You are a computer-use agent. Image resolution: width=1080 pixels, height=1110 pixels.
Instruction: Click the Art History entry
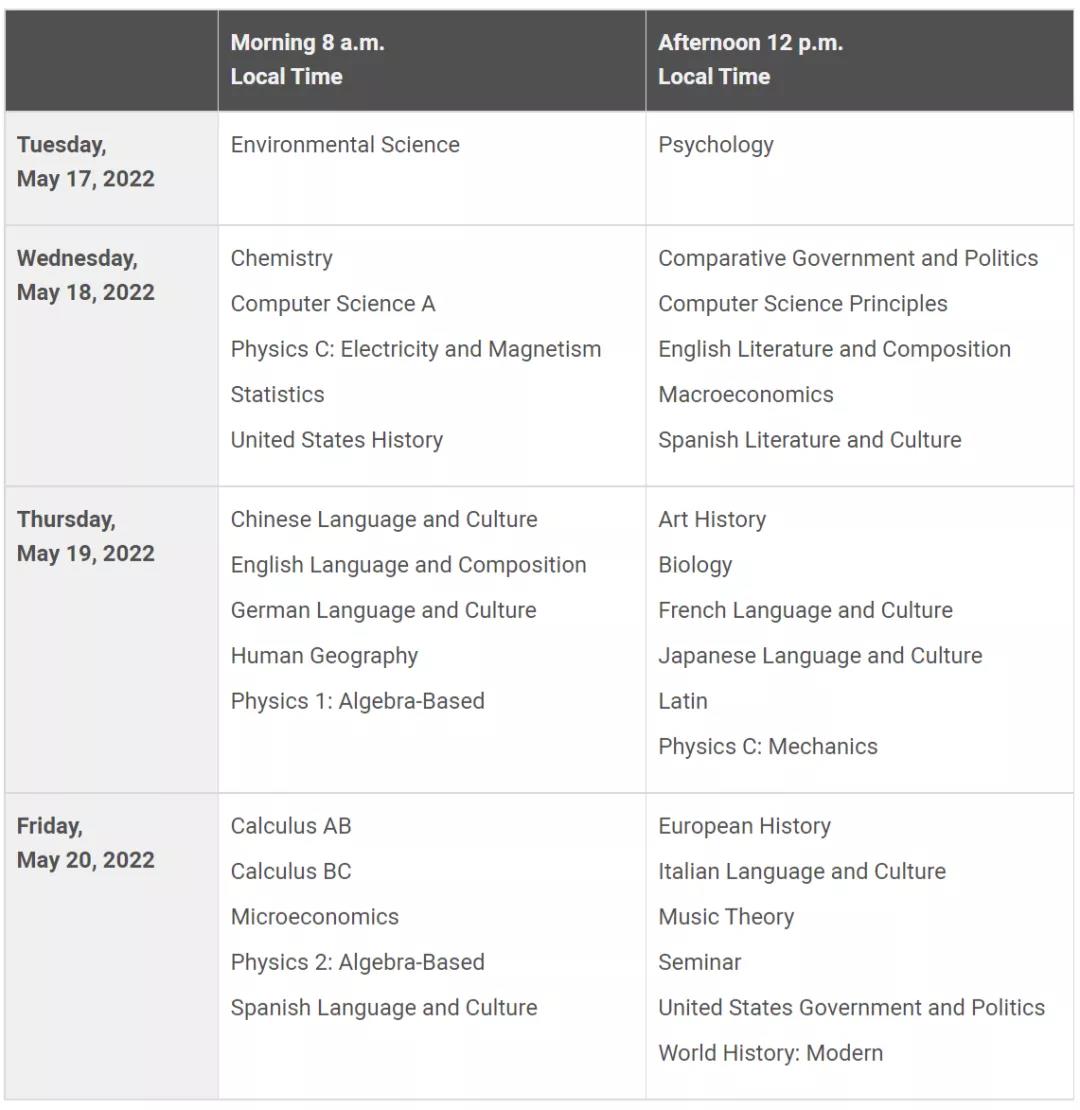coord(712,520)
